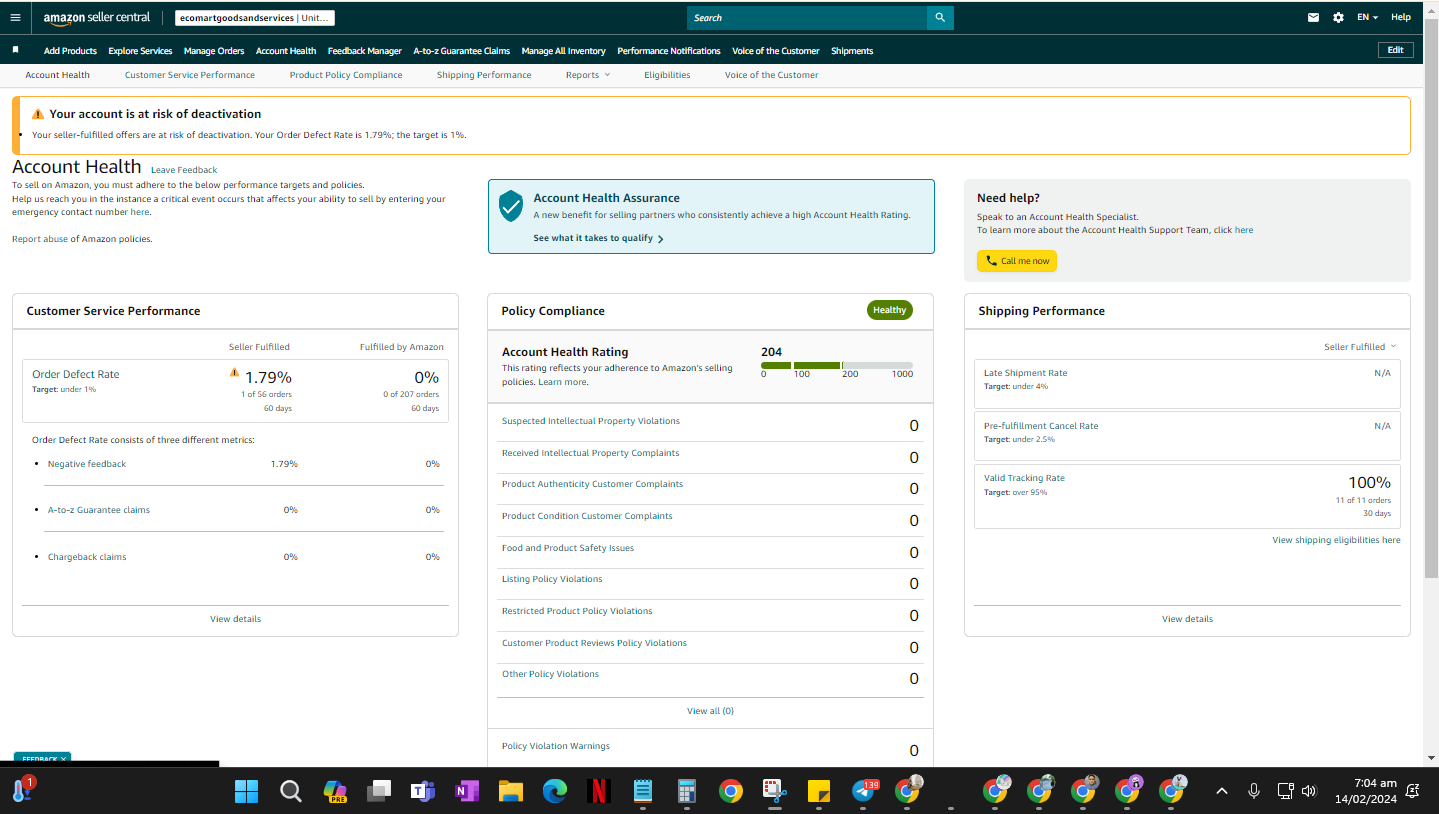
Task: Click Learn more under Account Health Rating
Action: (562, 382)
